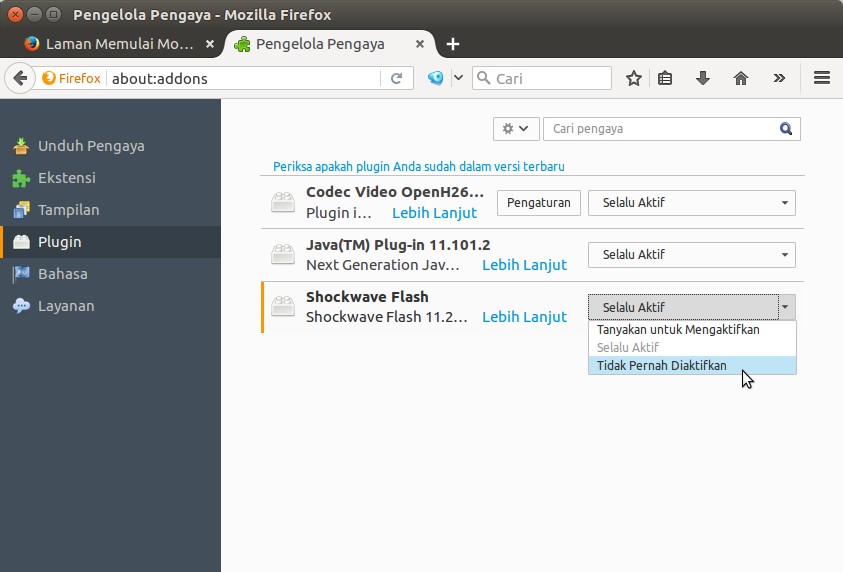Switch to Laman Memulai Mozilla tab
This screenshot has width=843, height=572.
118,44
